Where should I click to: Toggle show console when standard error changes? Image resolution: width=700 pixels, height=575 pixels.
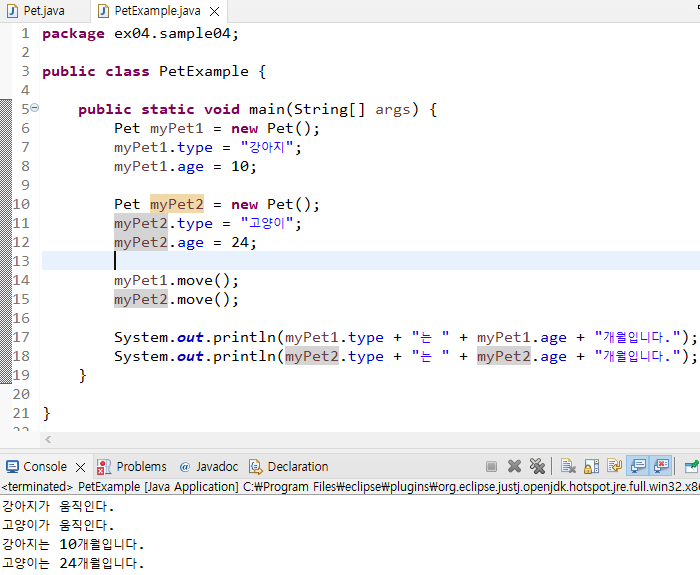point(661,467)
